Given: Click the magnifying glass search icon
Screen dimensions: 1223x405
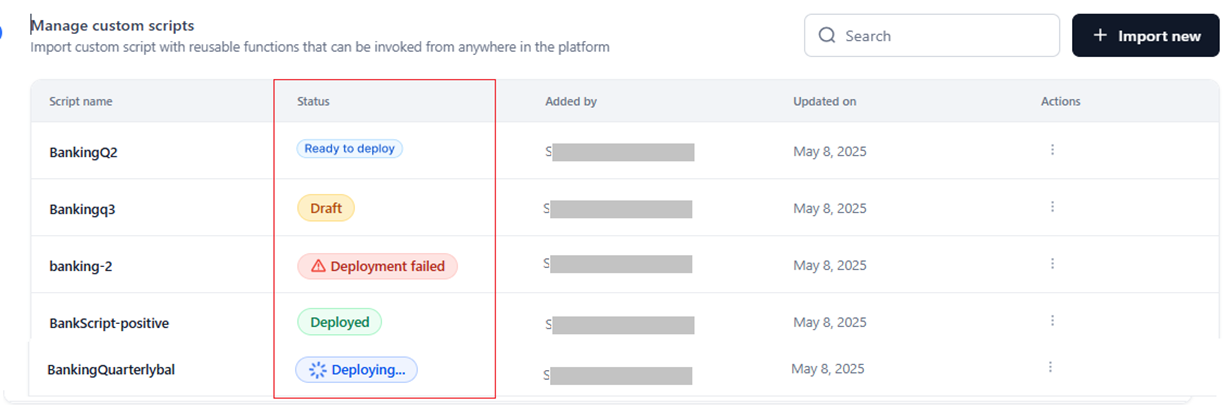Looking at the screenshot, I should click(x=827, y=36).
